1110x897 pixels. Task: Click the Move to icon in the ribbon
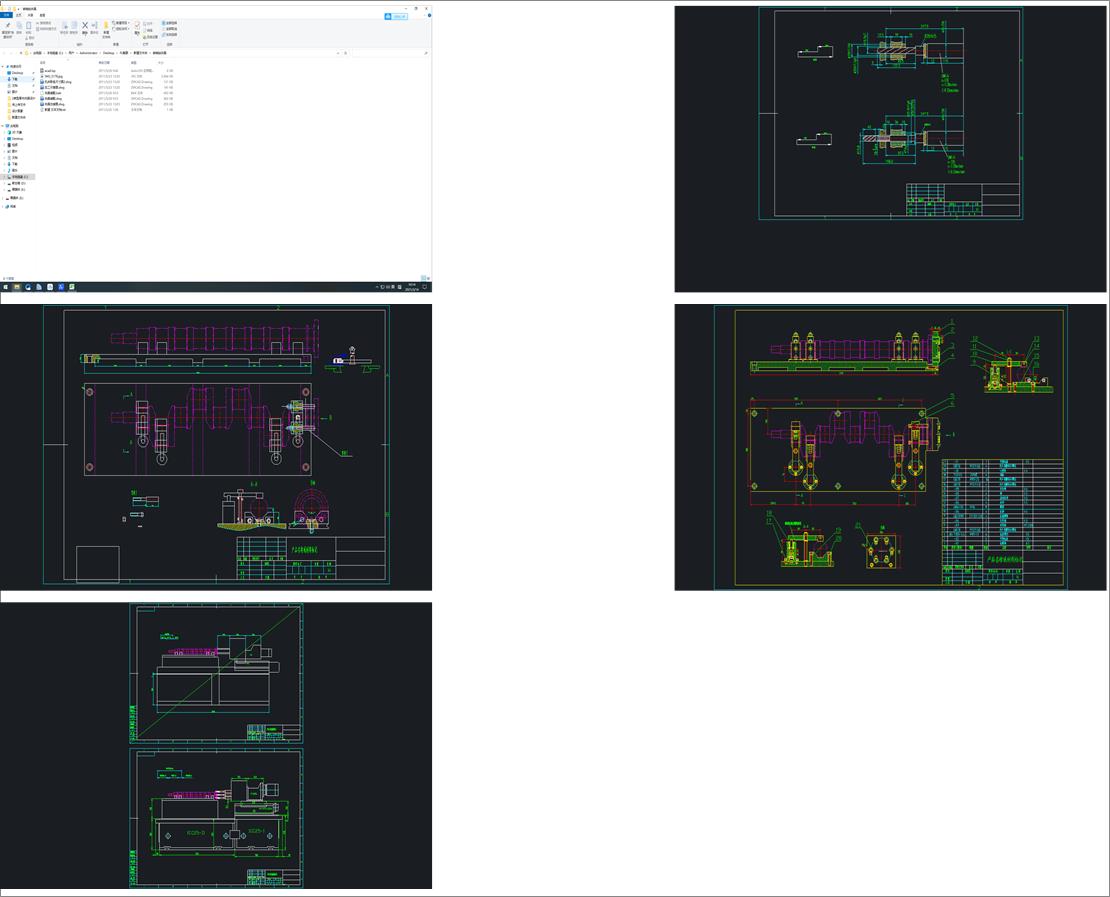(x=64, y=28)
